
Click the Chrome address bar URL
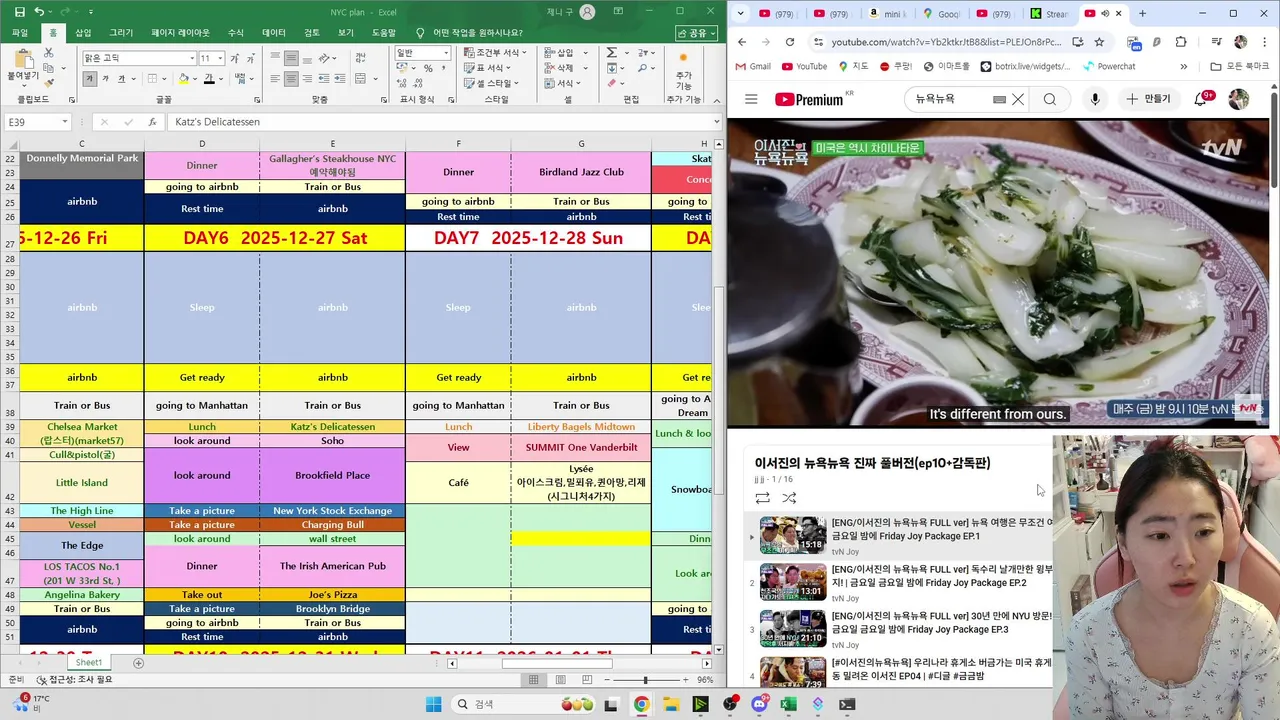(x=946, y=42)
